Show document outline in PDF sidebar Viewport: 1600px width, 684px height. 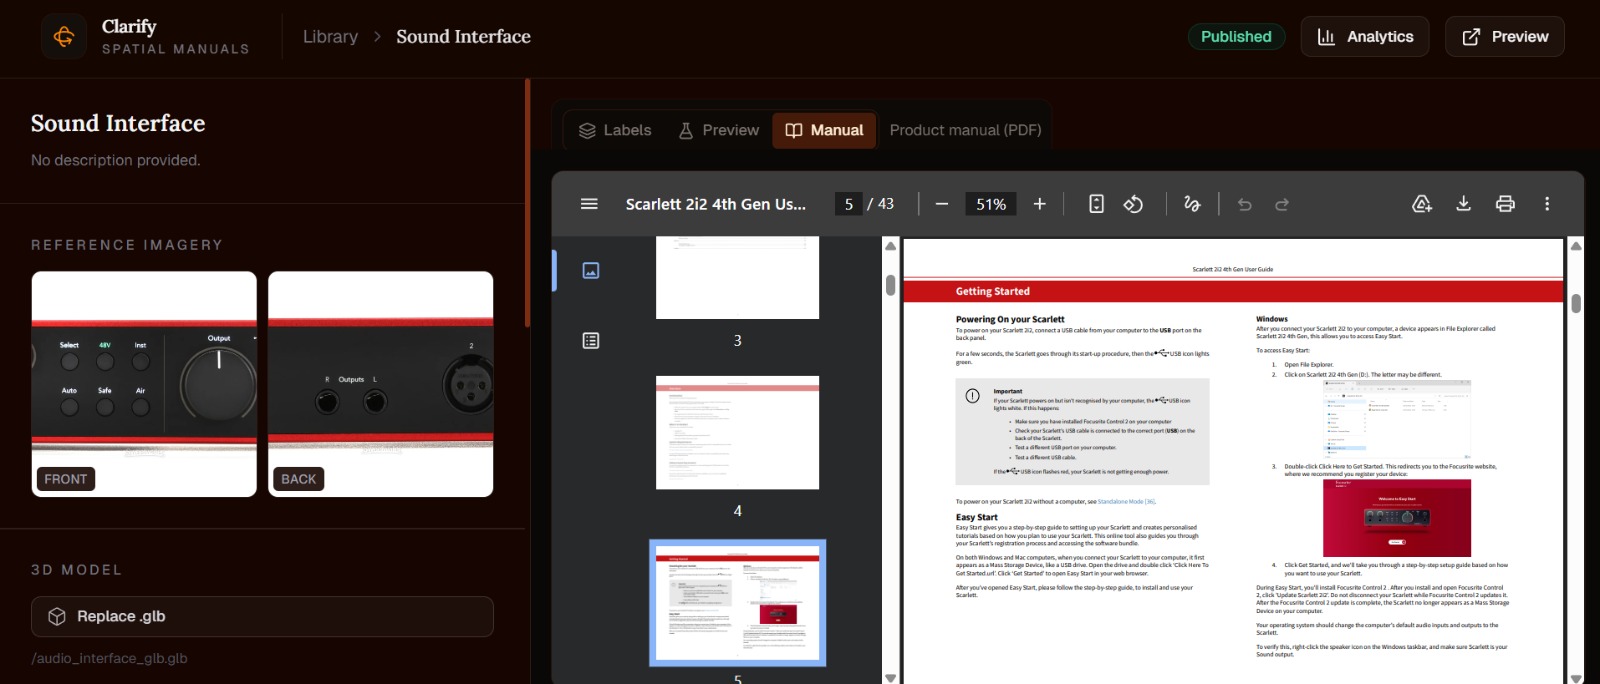591,341
